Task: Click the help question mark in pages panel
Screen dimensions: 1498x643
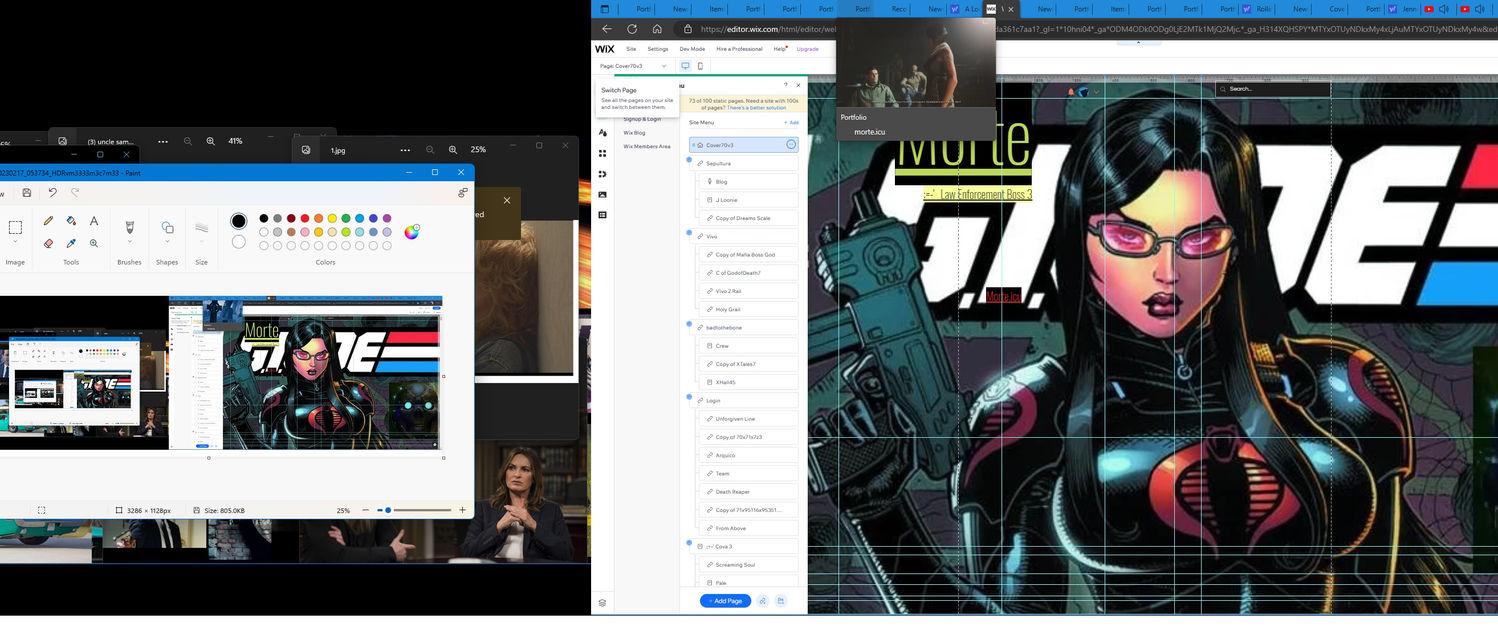Action: point(785,85)
